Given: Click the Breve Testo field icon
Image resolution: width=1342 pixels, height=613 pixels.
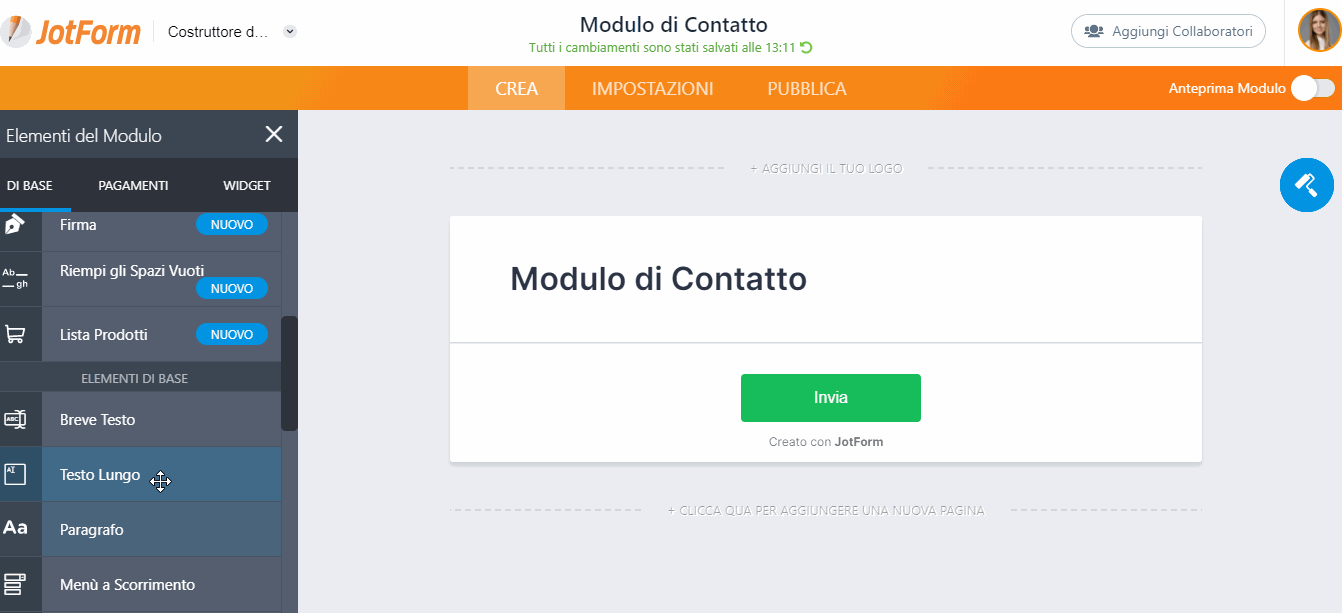Looking at the screenshot, I should coord(15,420).
